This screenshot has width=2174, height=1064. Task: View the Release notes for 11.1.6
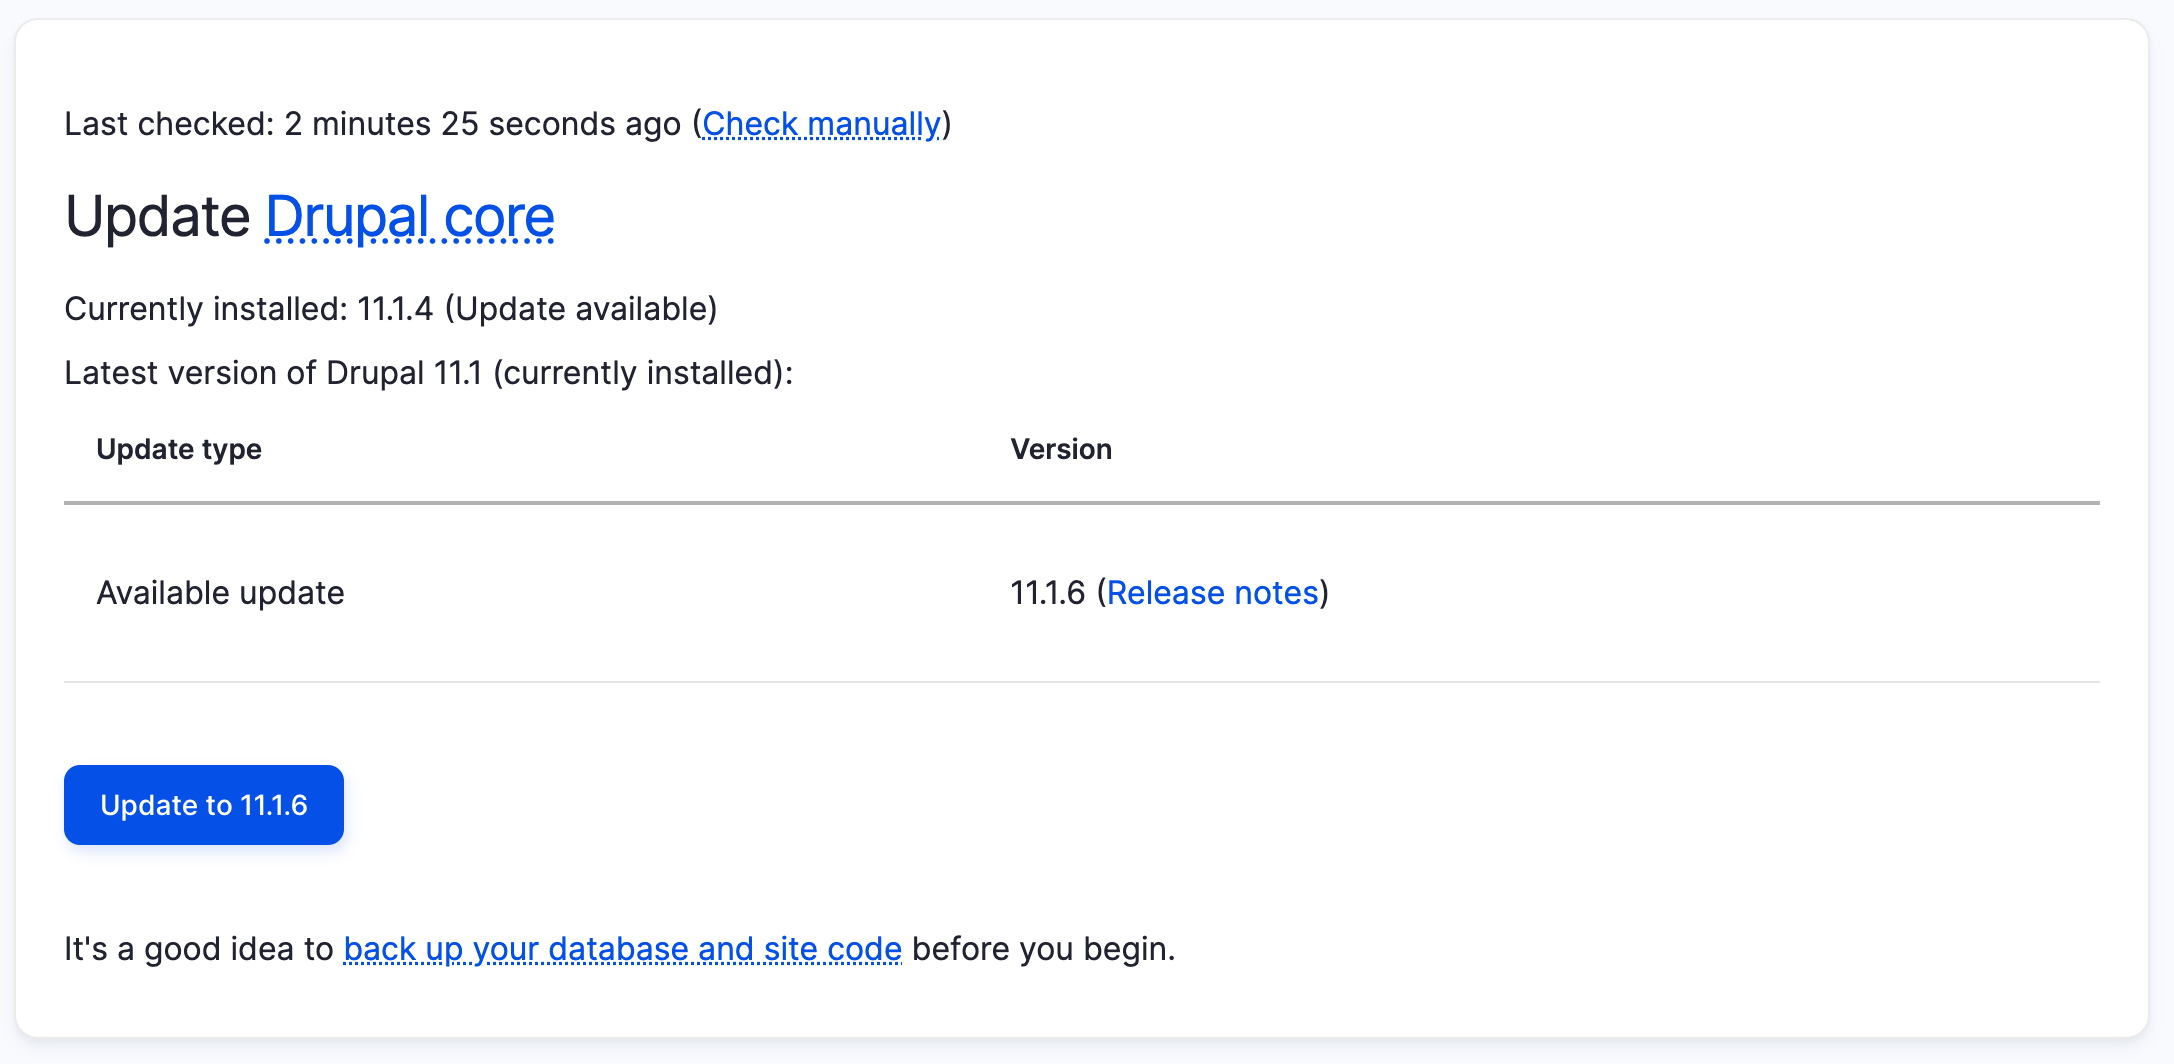tap(1211, 592)
